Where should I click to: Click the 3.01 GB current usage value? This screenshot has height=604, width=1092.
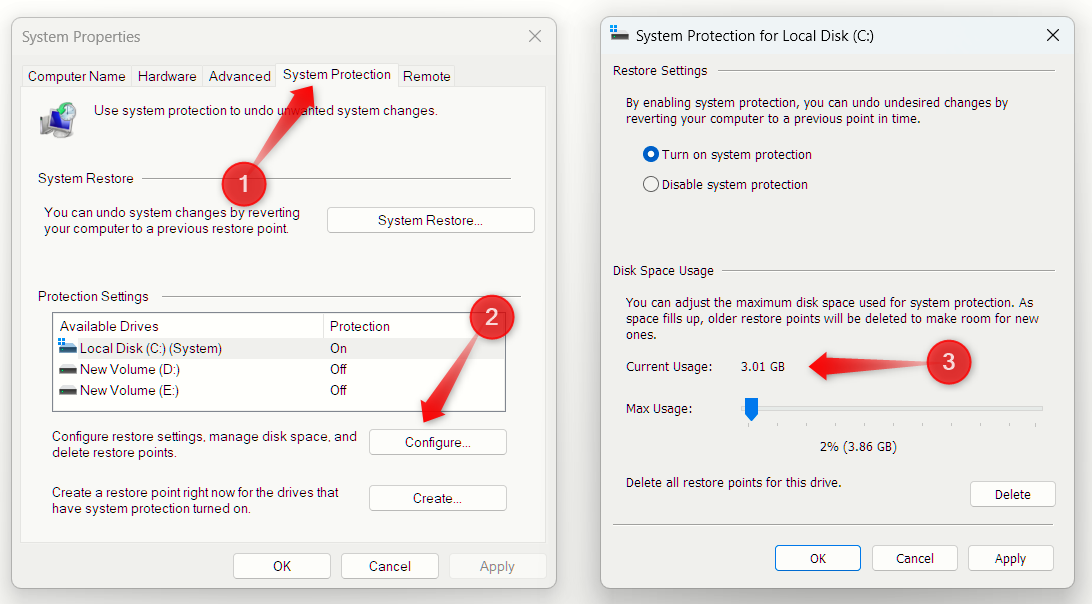tap(763, 366)
